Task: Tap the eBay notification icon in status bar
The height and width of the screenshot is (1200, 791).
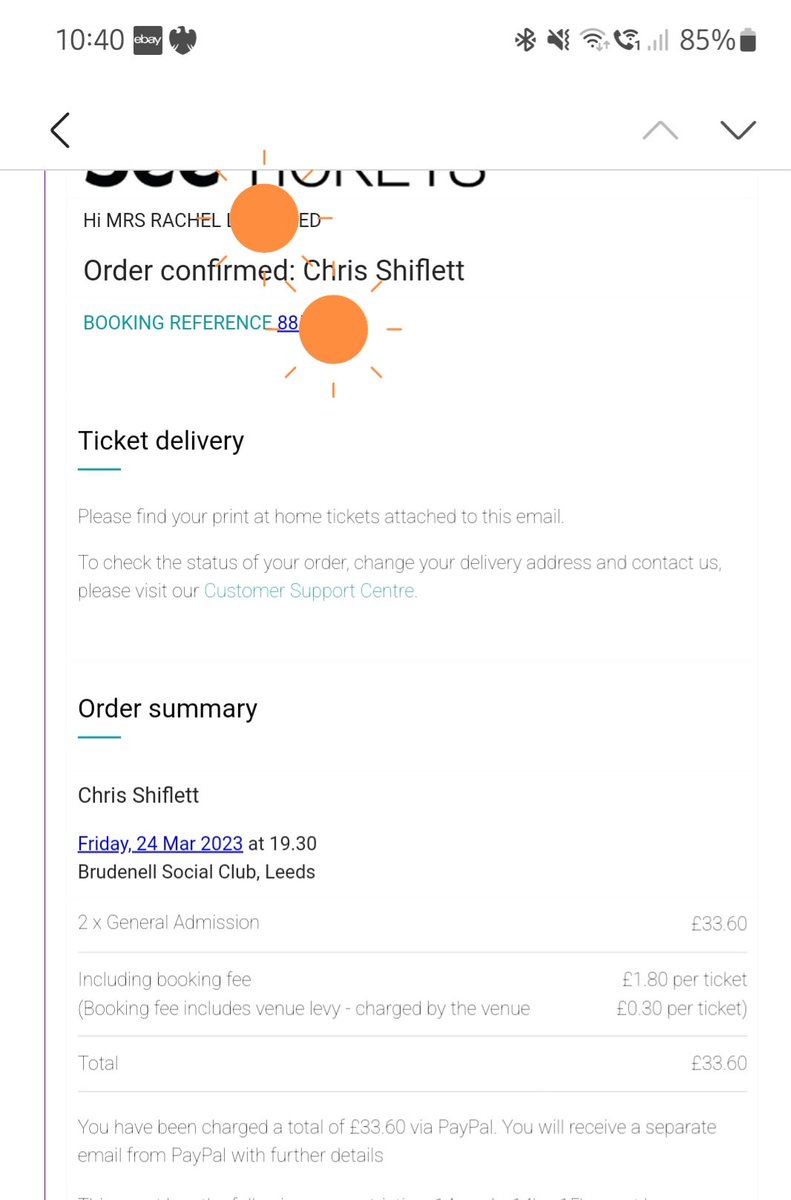Action: [x=148, y=41]
